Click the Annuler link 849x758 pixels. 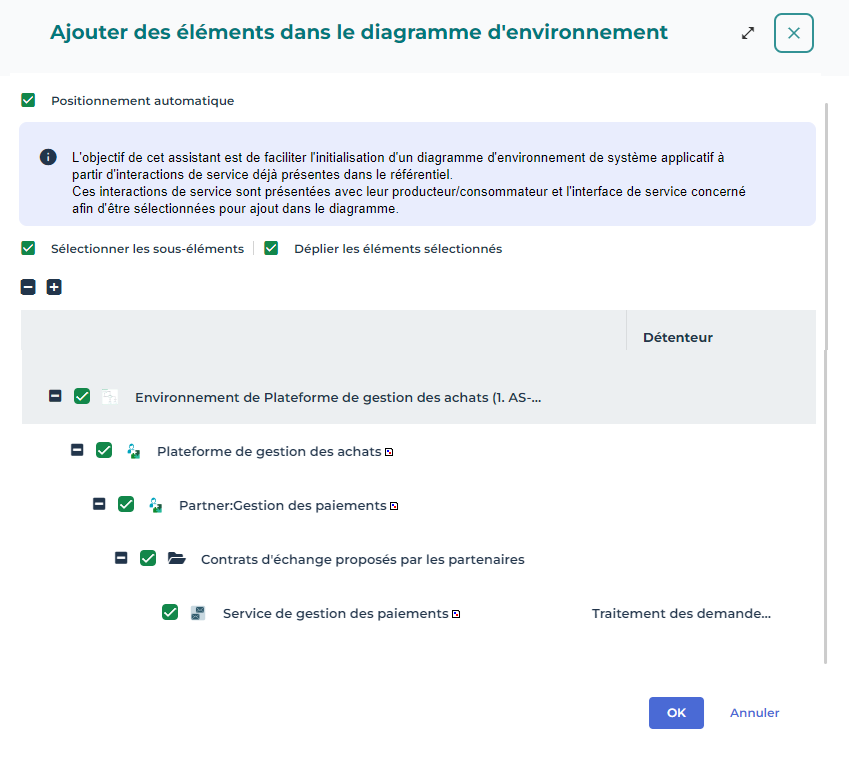tap(754, 713)
